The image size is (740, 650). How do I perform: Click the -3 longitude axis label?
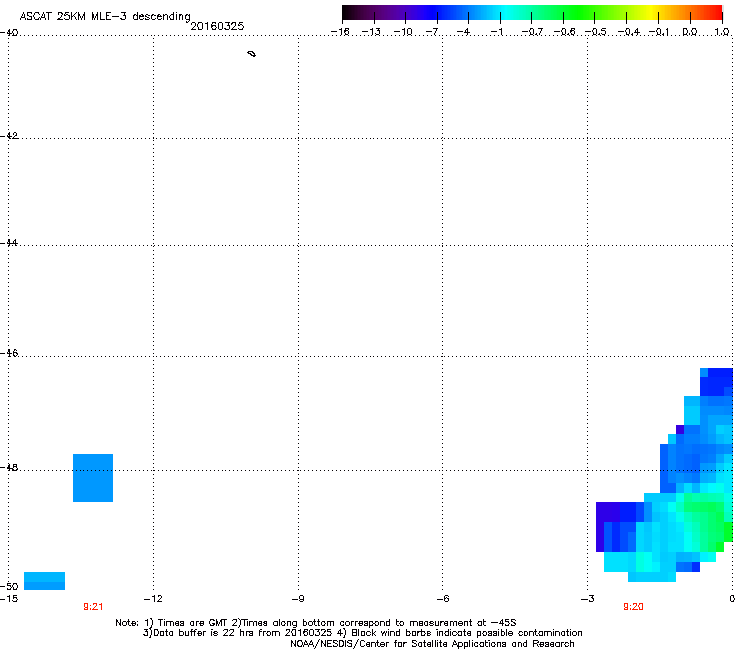point(587,599)
